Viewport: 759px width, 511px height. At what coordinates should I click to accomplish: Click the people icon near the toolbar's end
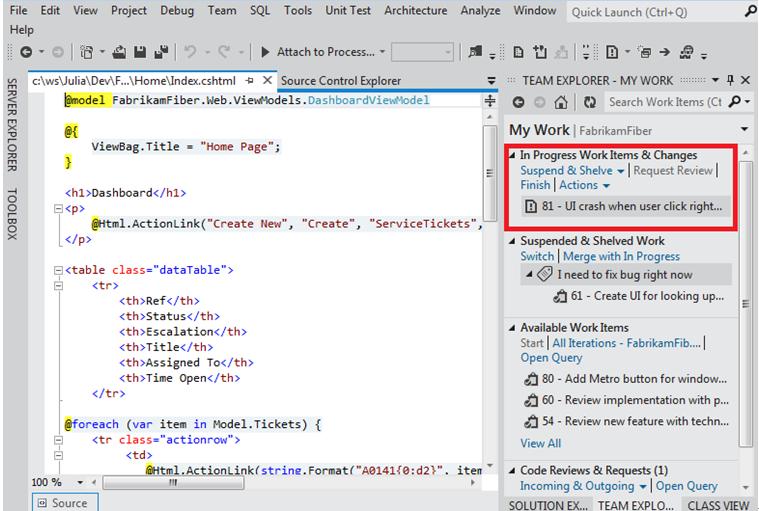point(687,52)
